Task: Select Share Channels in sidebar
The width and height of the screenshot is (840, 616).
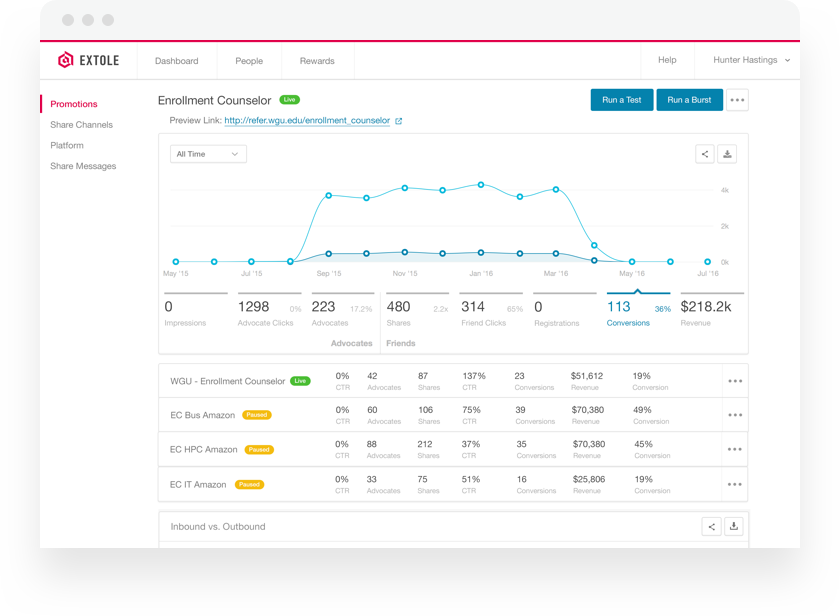Action: [81, 125]
